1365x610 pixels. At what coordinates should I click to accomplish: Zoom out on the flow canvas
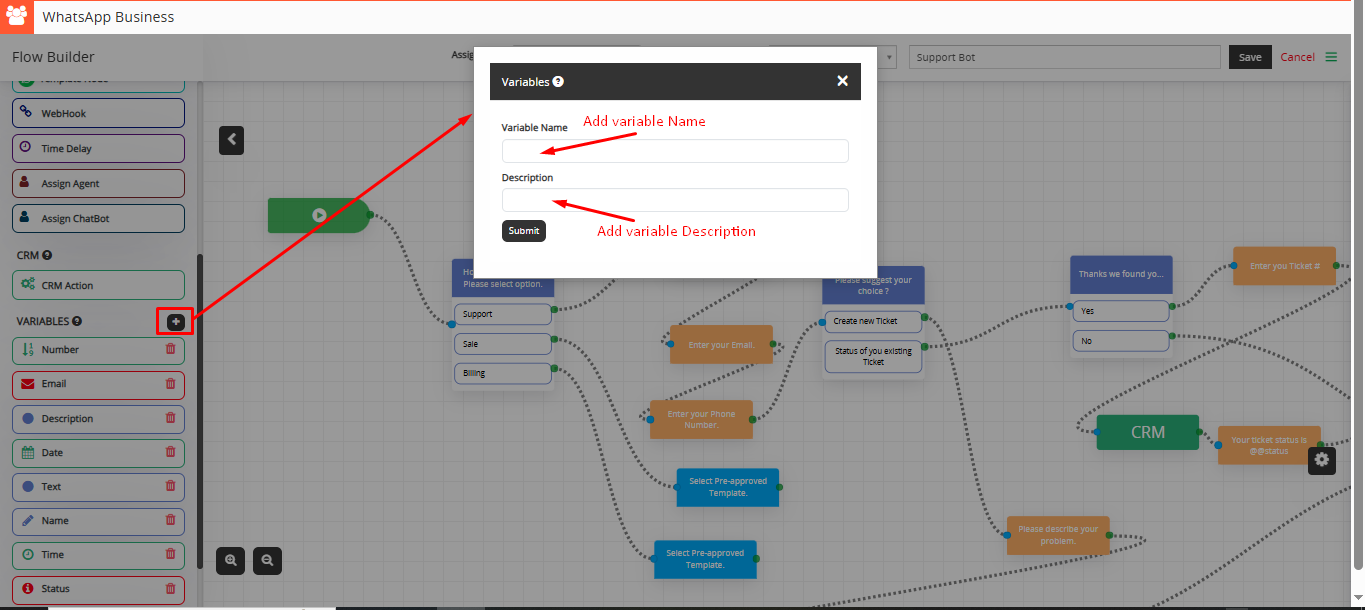click(267, 560)
